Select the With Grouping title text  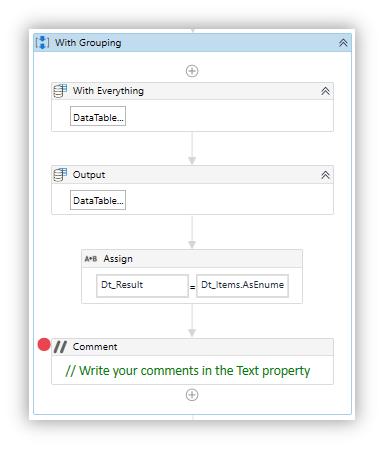coord(88,43)
